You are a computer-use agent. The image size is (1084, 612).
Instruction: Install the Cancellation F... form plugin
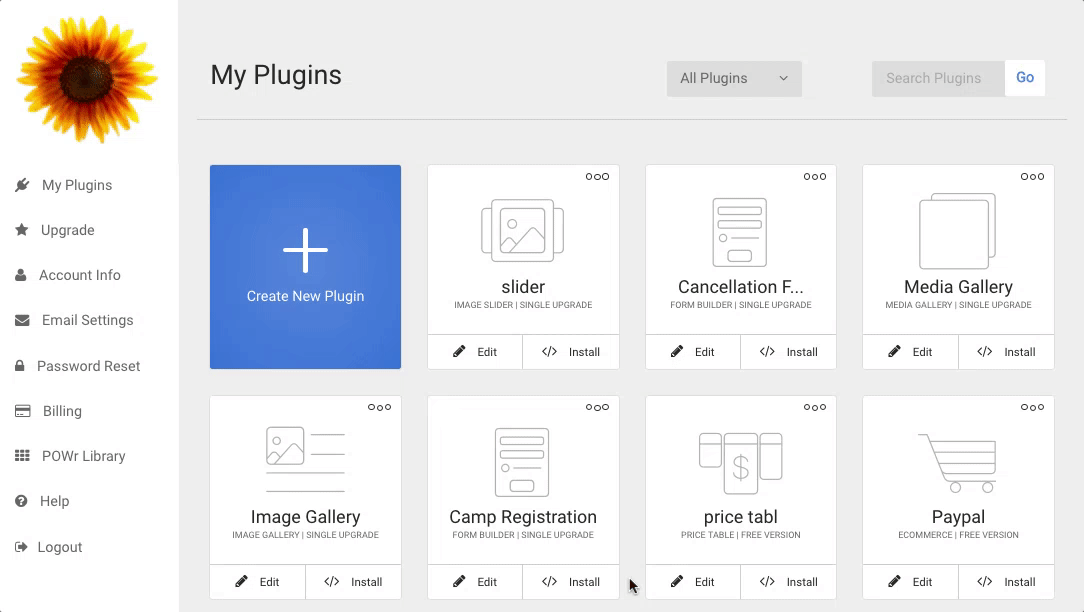point(789,352)
